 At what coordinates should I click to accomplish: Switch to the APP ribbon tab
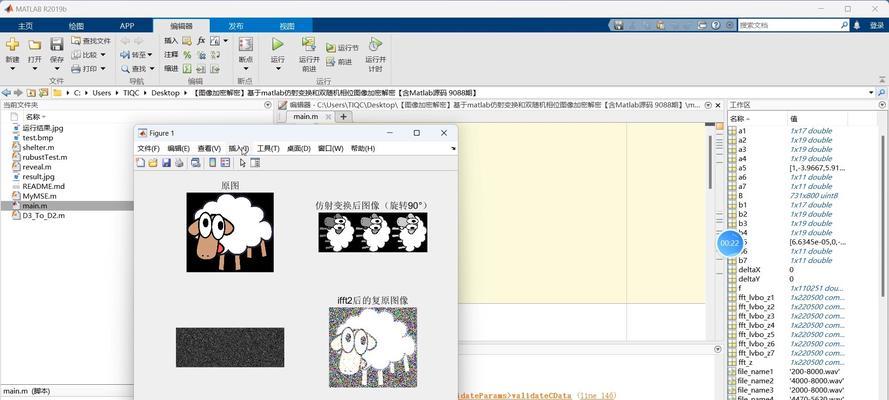tap(127, 26)
